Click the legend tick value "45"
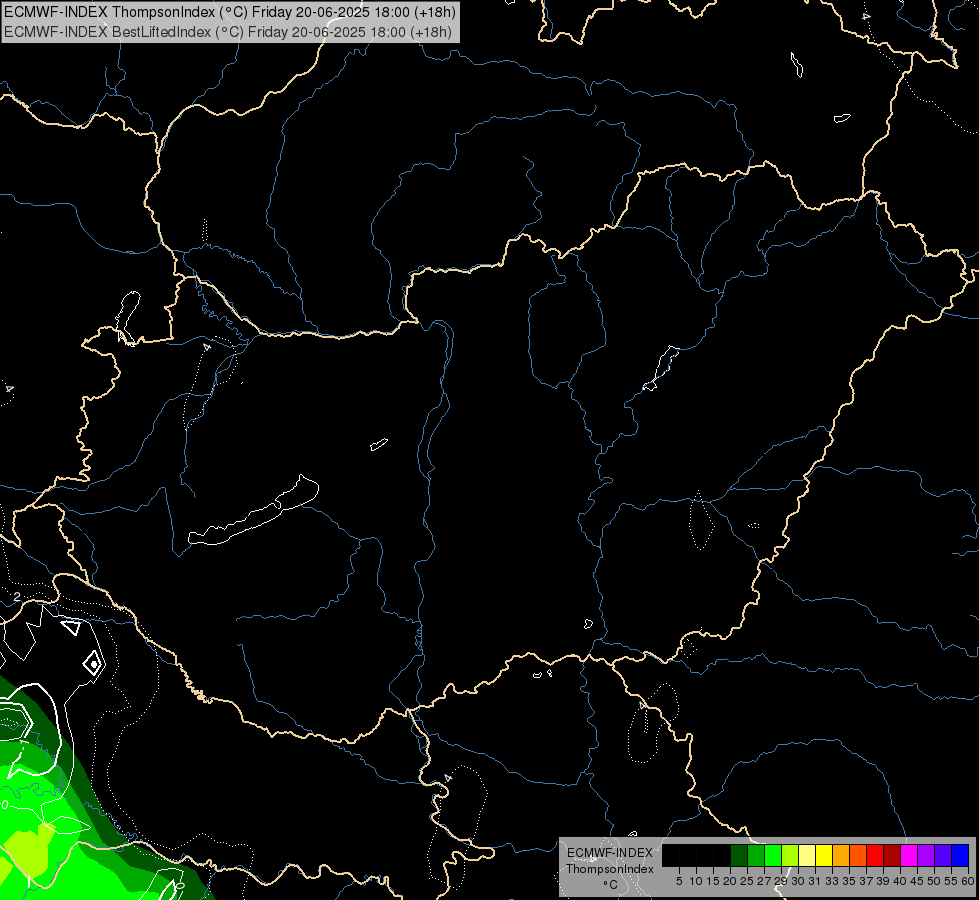 coord(917,881)
